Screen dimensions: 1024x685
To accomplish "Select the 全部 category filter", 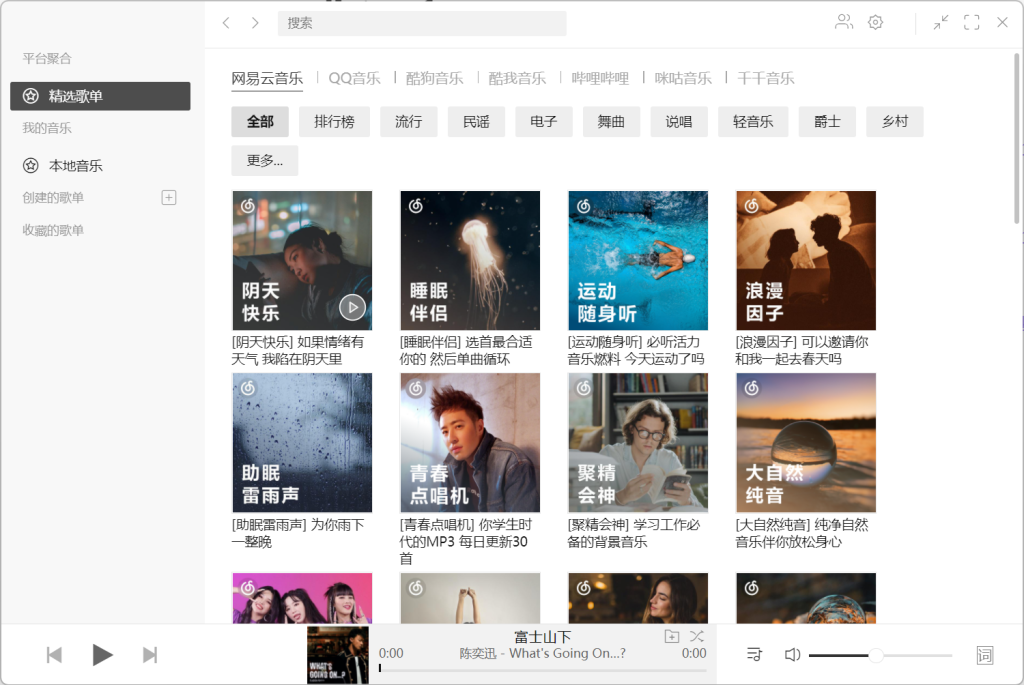I will [x=260, y=121].
